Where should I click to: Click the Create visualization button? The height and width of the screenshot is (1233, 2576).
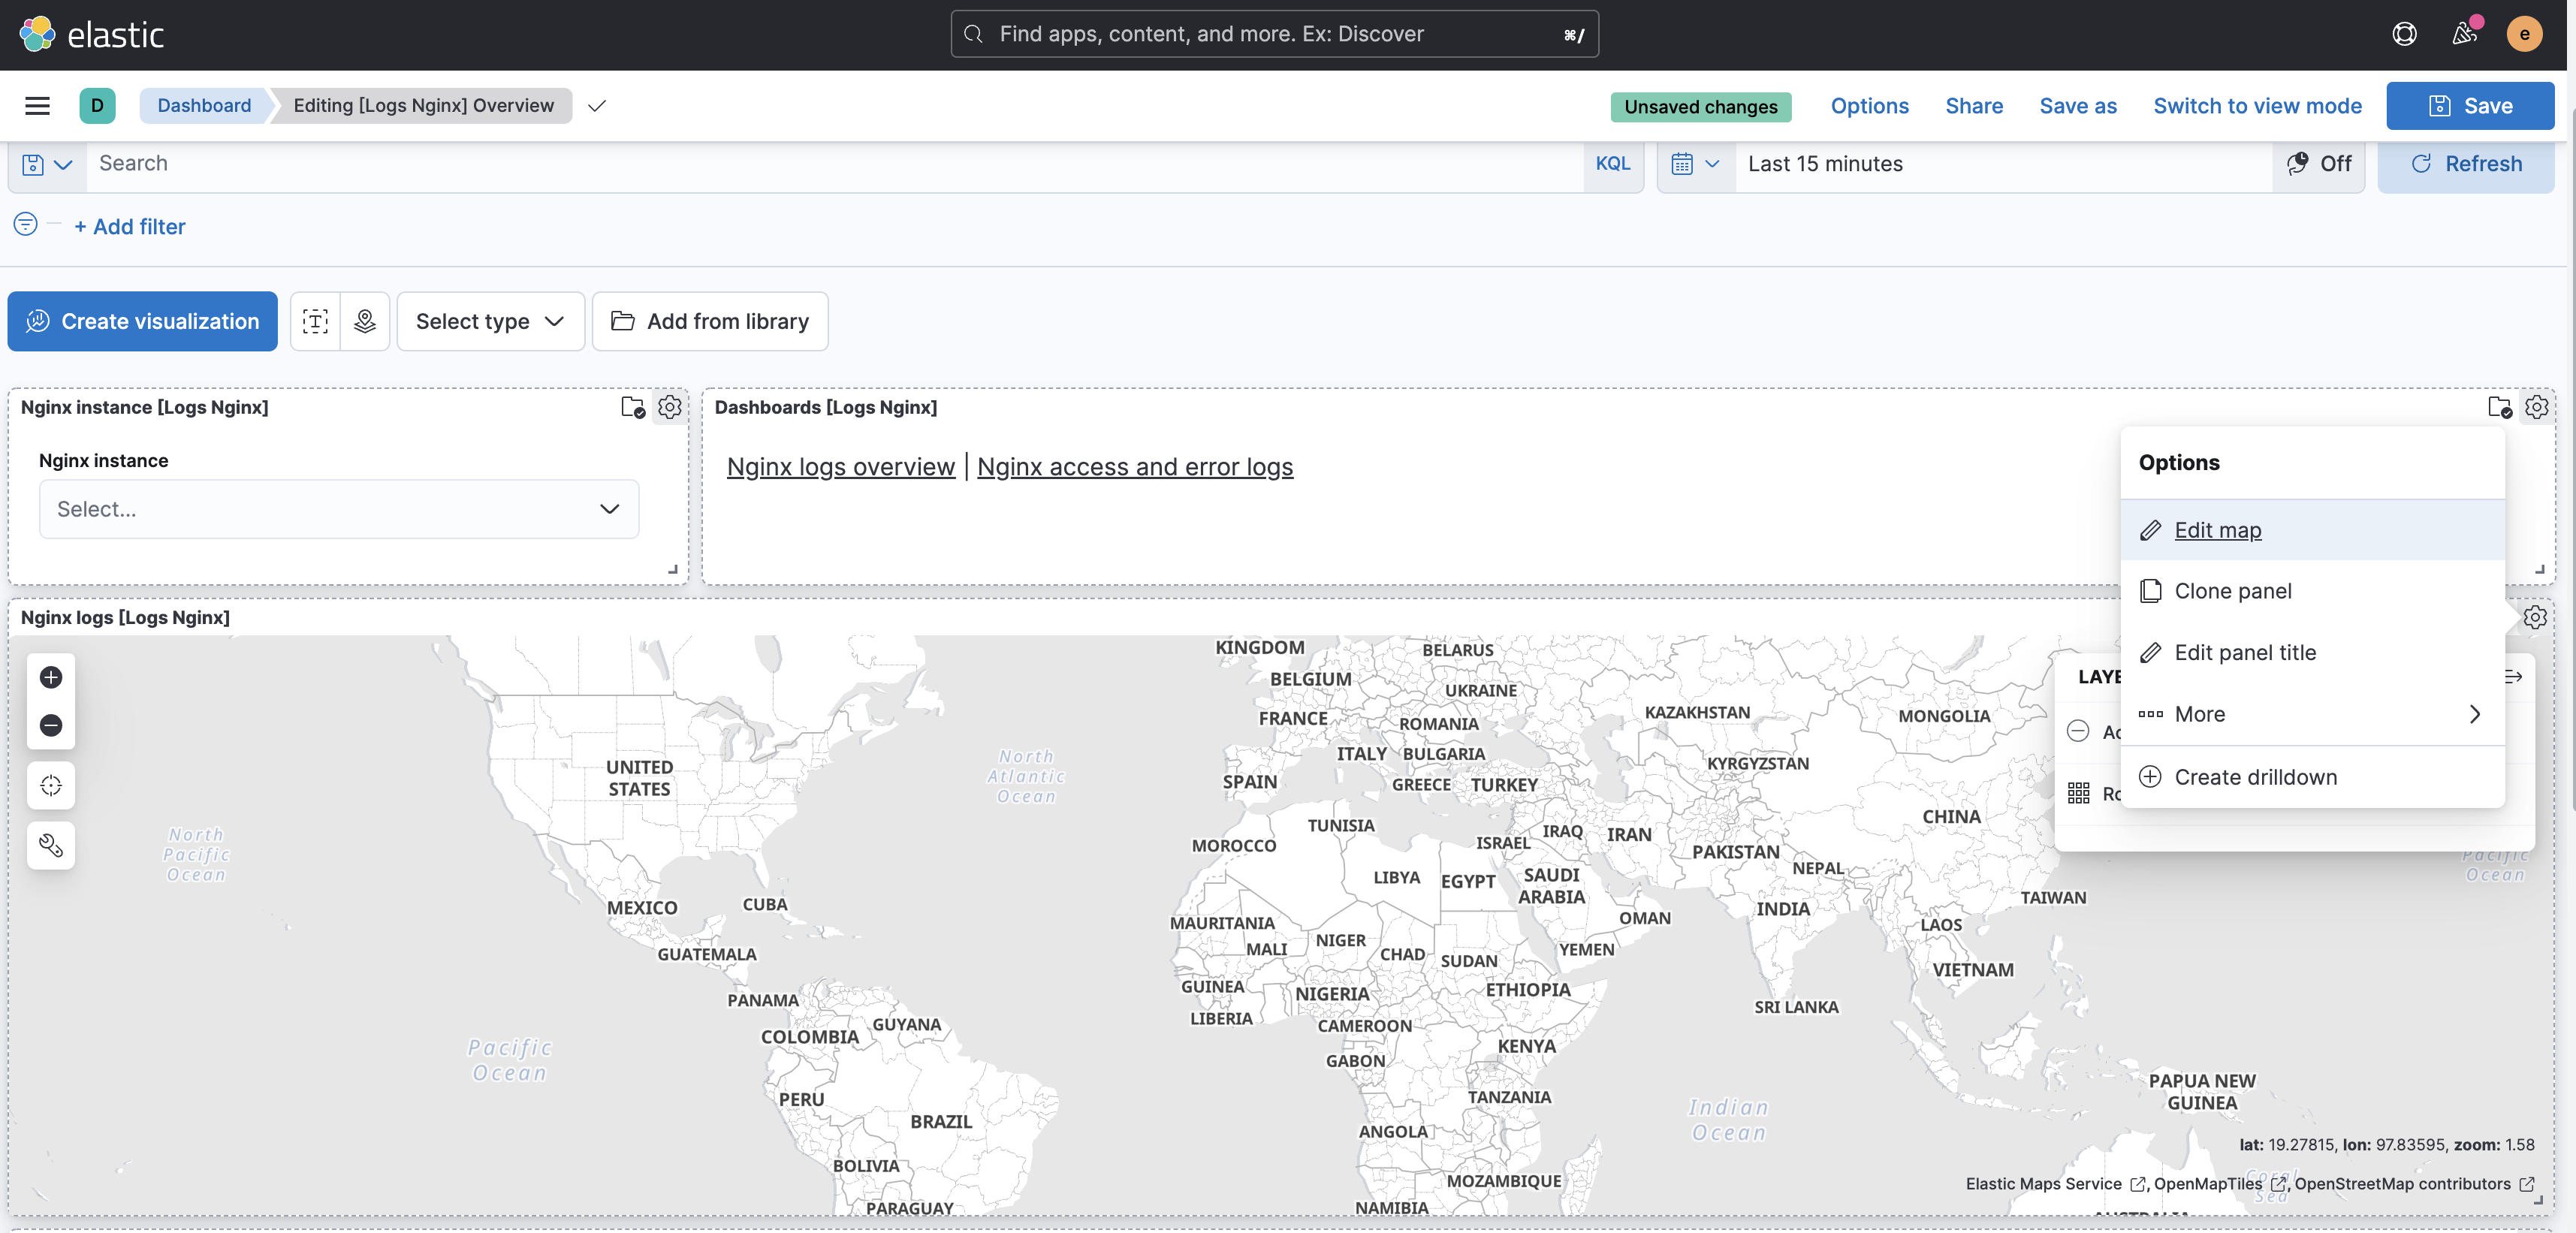pos(142,321)
